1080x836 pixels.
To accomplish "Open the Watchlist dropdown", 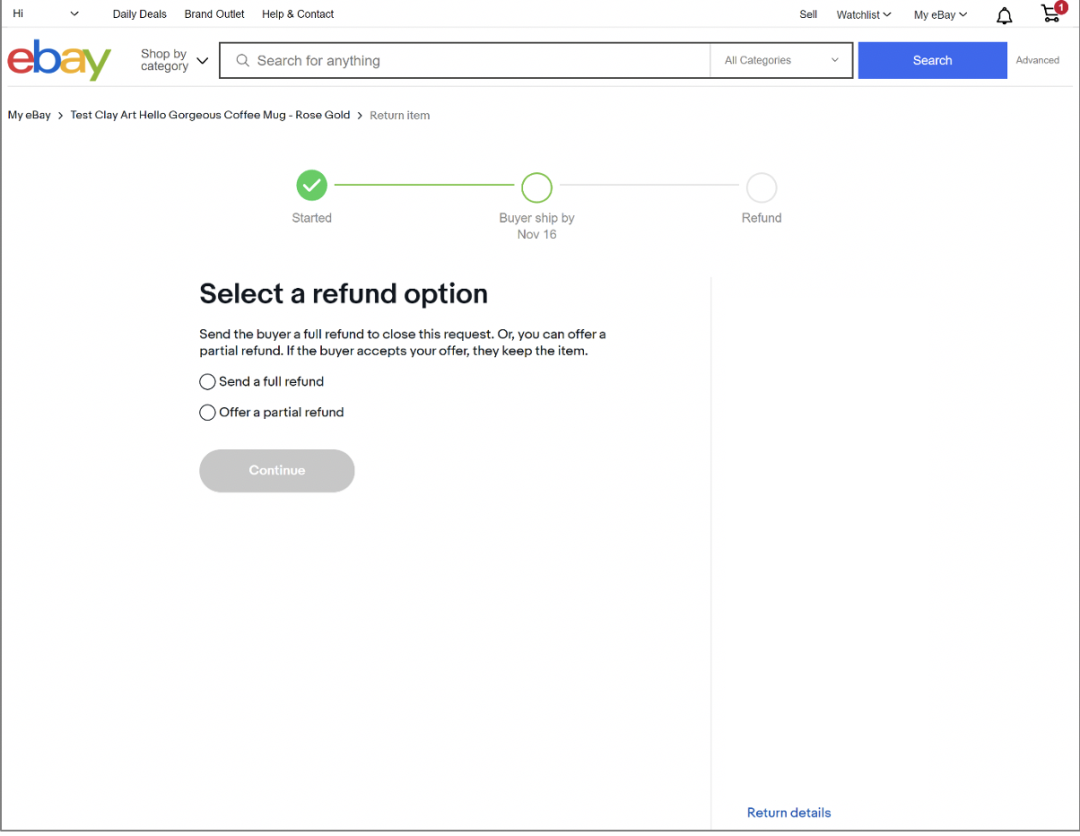I will pyautogui.click(x=863, y=15).
